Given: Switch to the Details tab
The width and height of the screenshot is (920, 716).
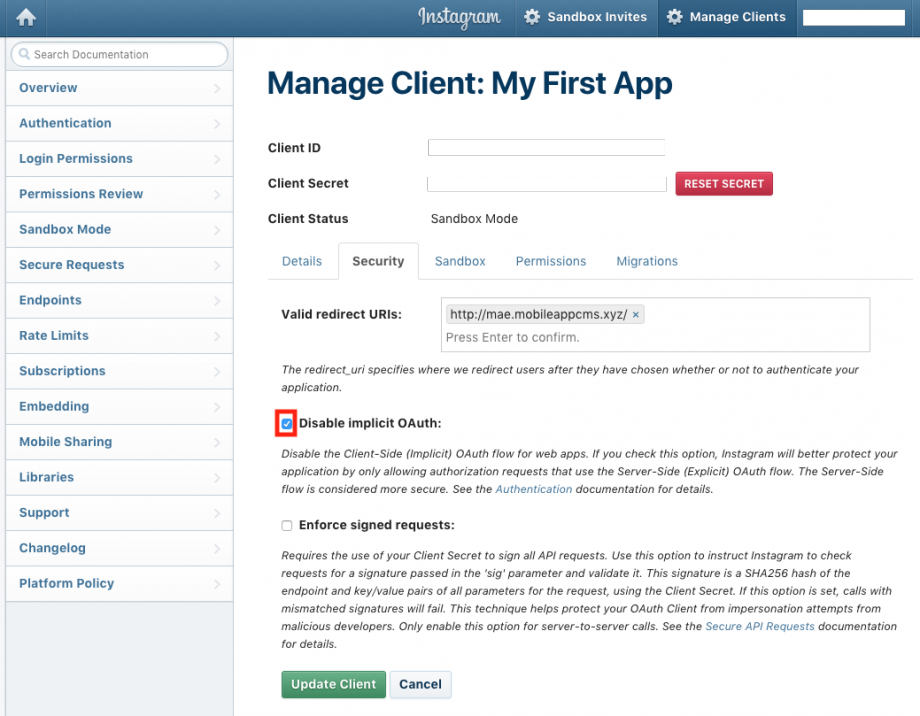Looking at the screenshot, I should pyautogui.click(x=302, y=261).
